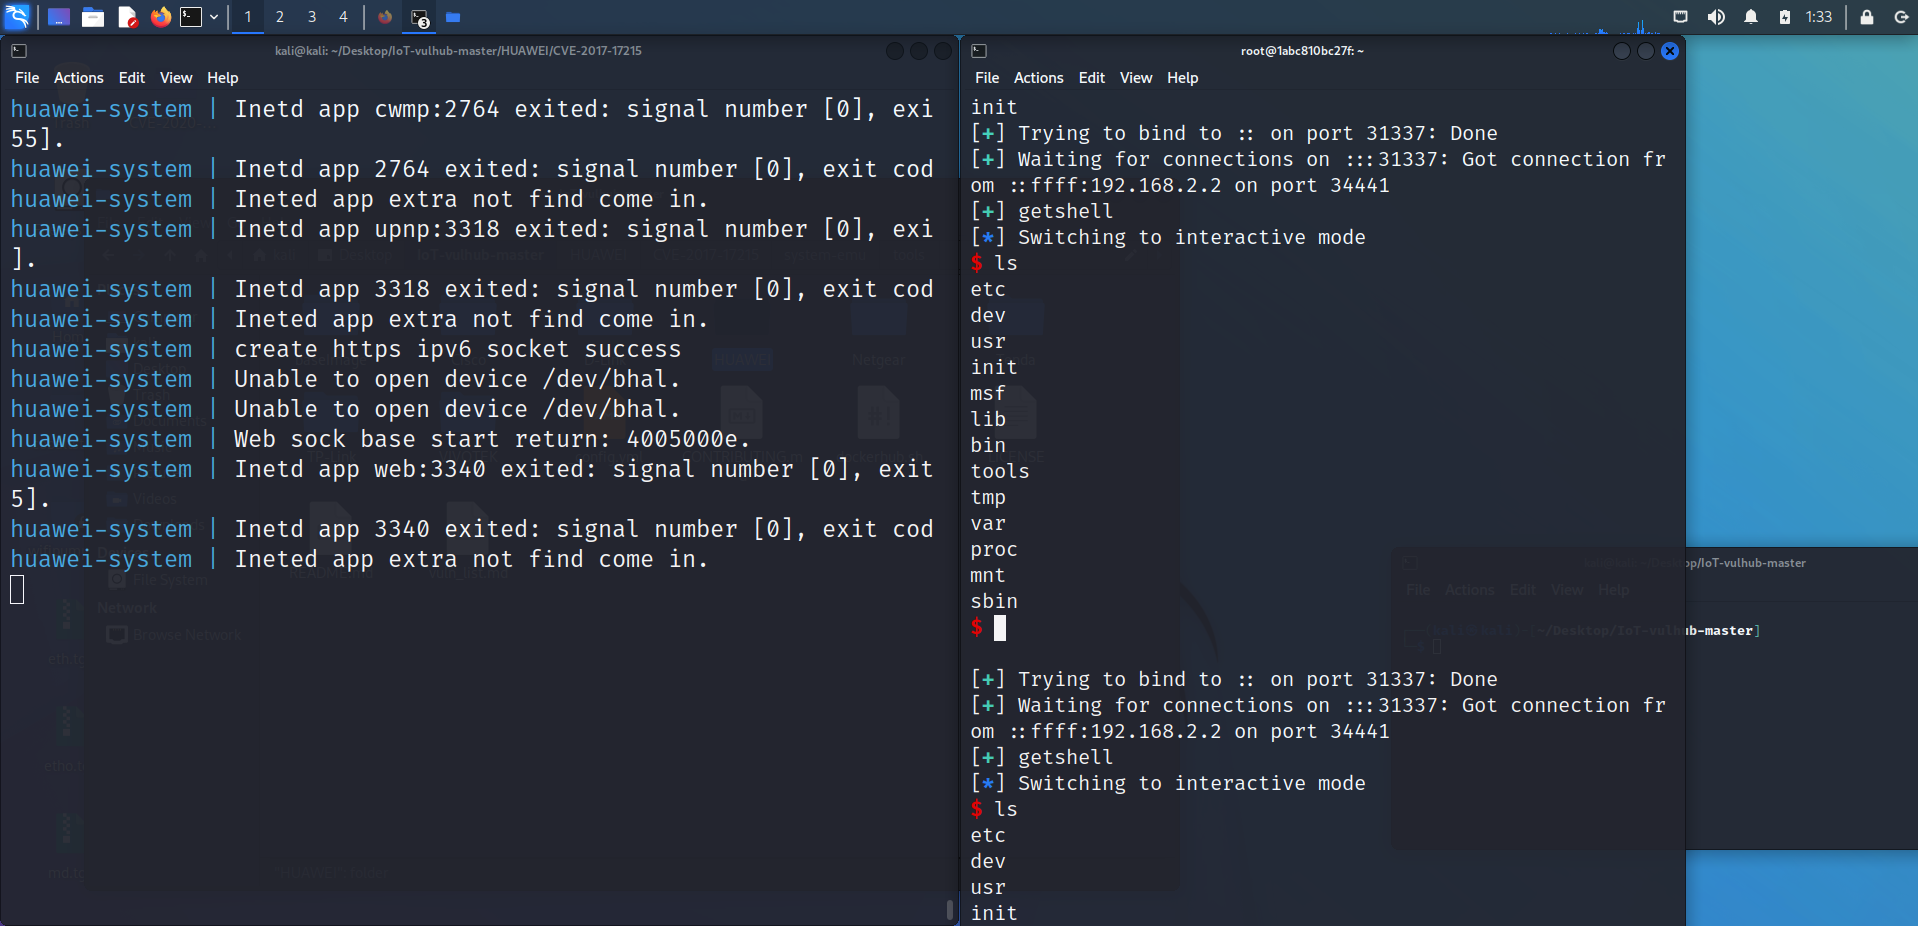Open the Kali applications menu icon

pos(18,17)
